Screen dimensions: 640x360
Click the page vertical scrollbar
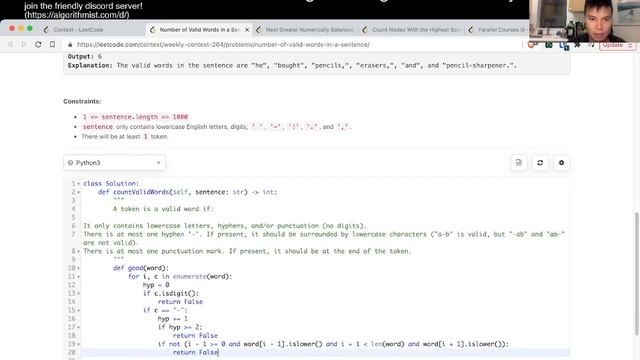point(637,273)
